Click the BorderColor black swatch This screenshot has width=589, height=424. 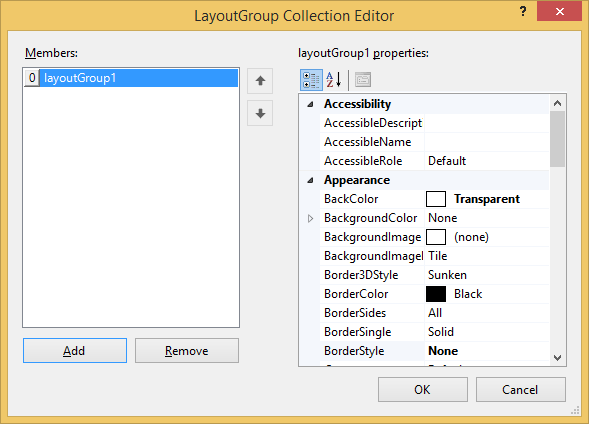[436, 294]
